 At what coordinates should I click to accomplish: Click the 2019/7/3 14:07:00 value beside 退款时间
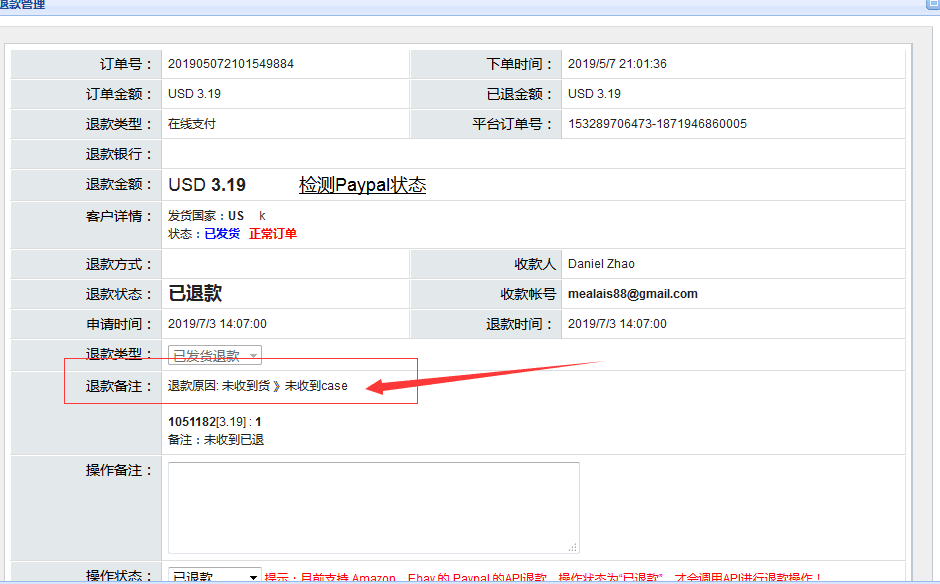point(617,324)
